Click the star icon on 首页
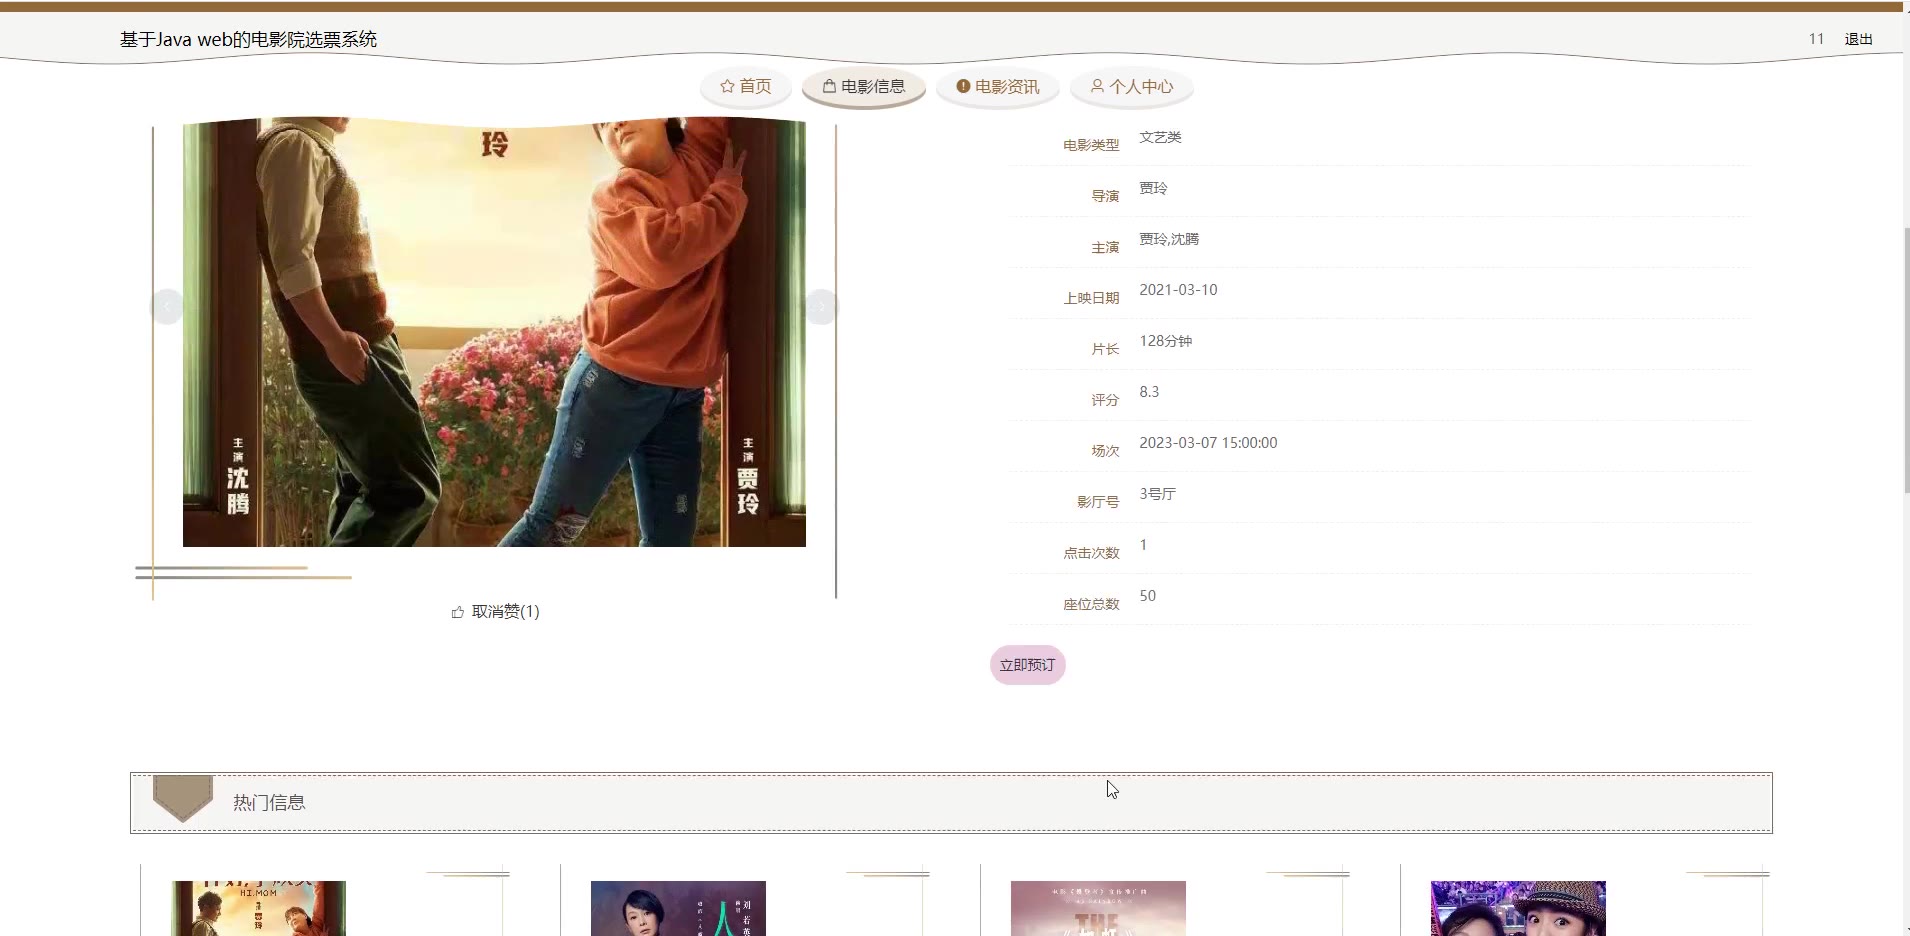 (727, 87)
